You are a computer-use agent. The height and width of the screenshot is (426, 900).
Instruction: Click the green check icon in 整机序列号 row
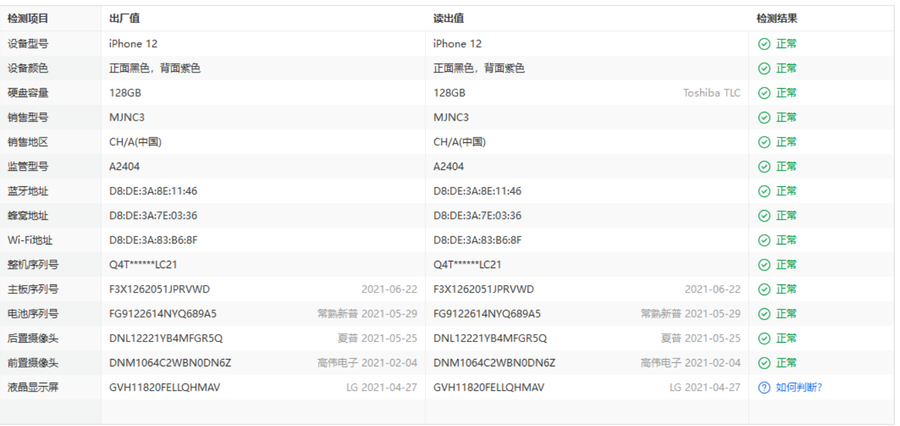click(x=764, y=265)
